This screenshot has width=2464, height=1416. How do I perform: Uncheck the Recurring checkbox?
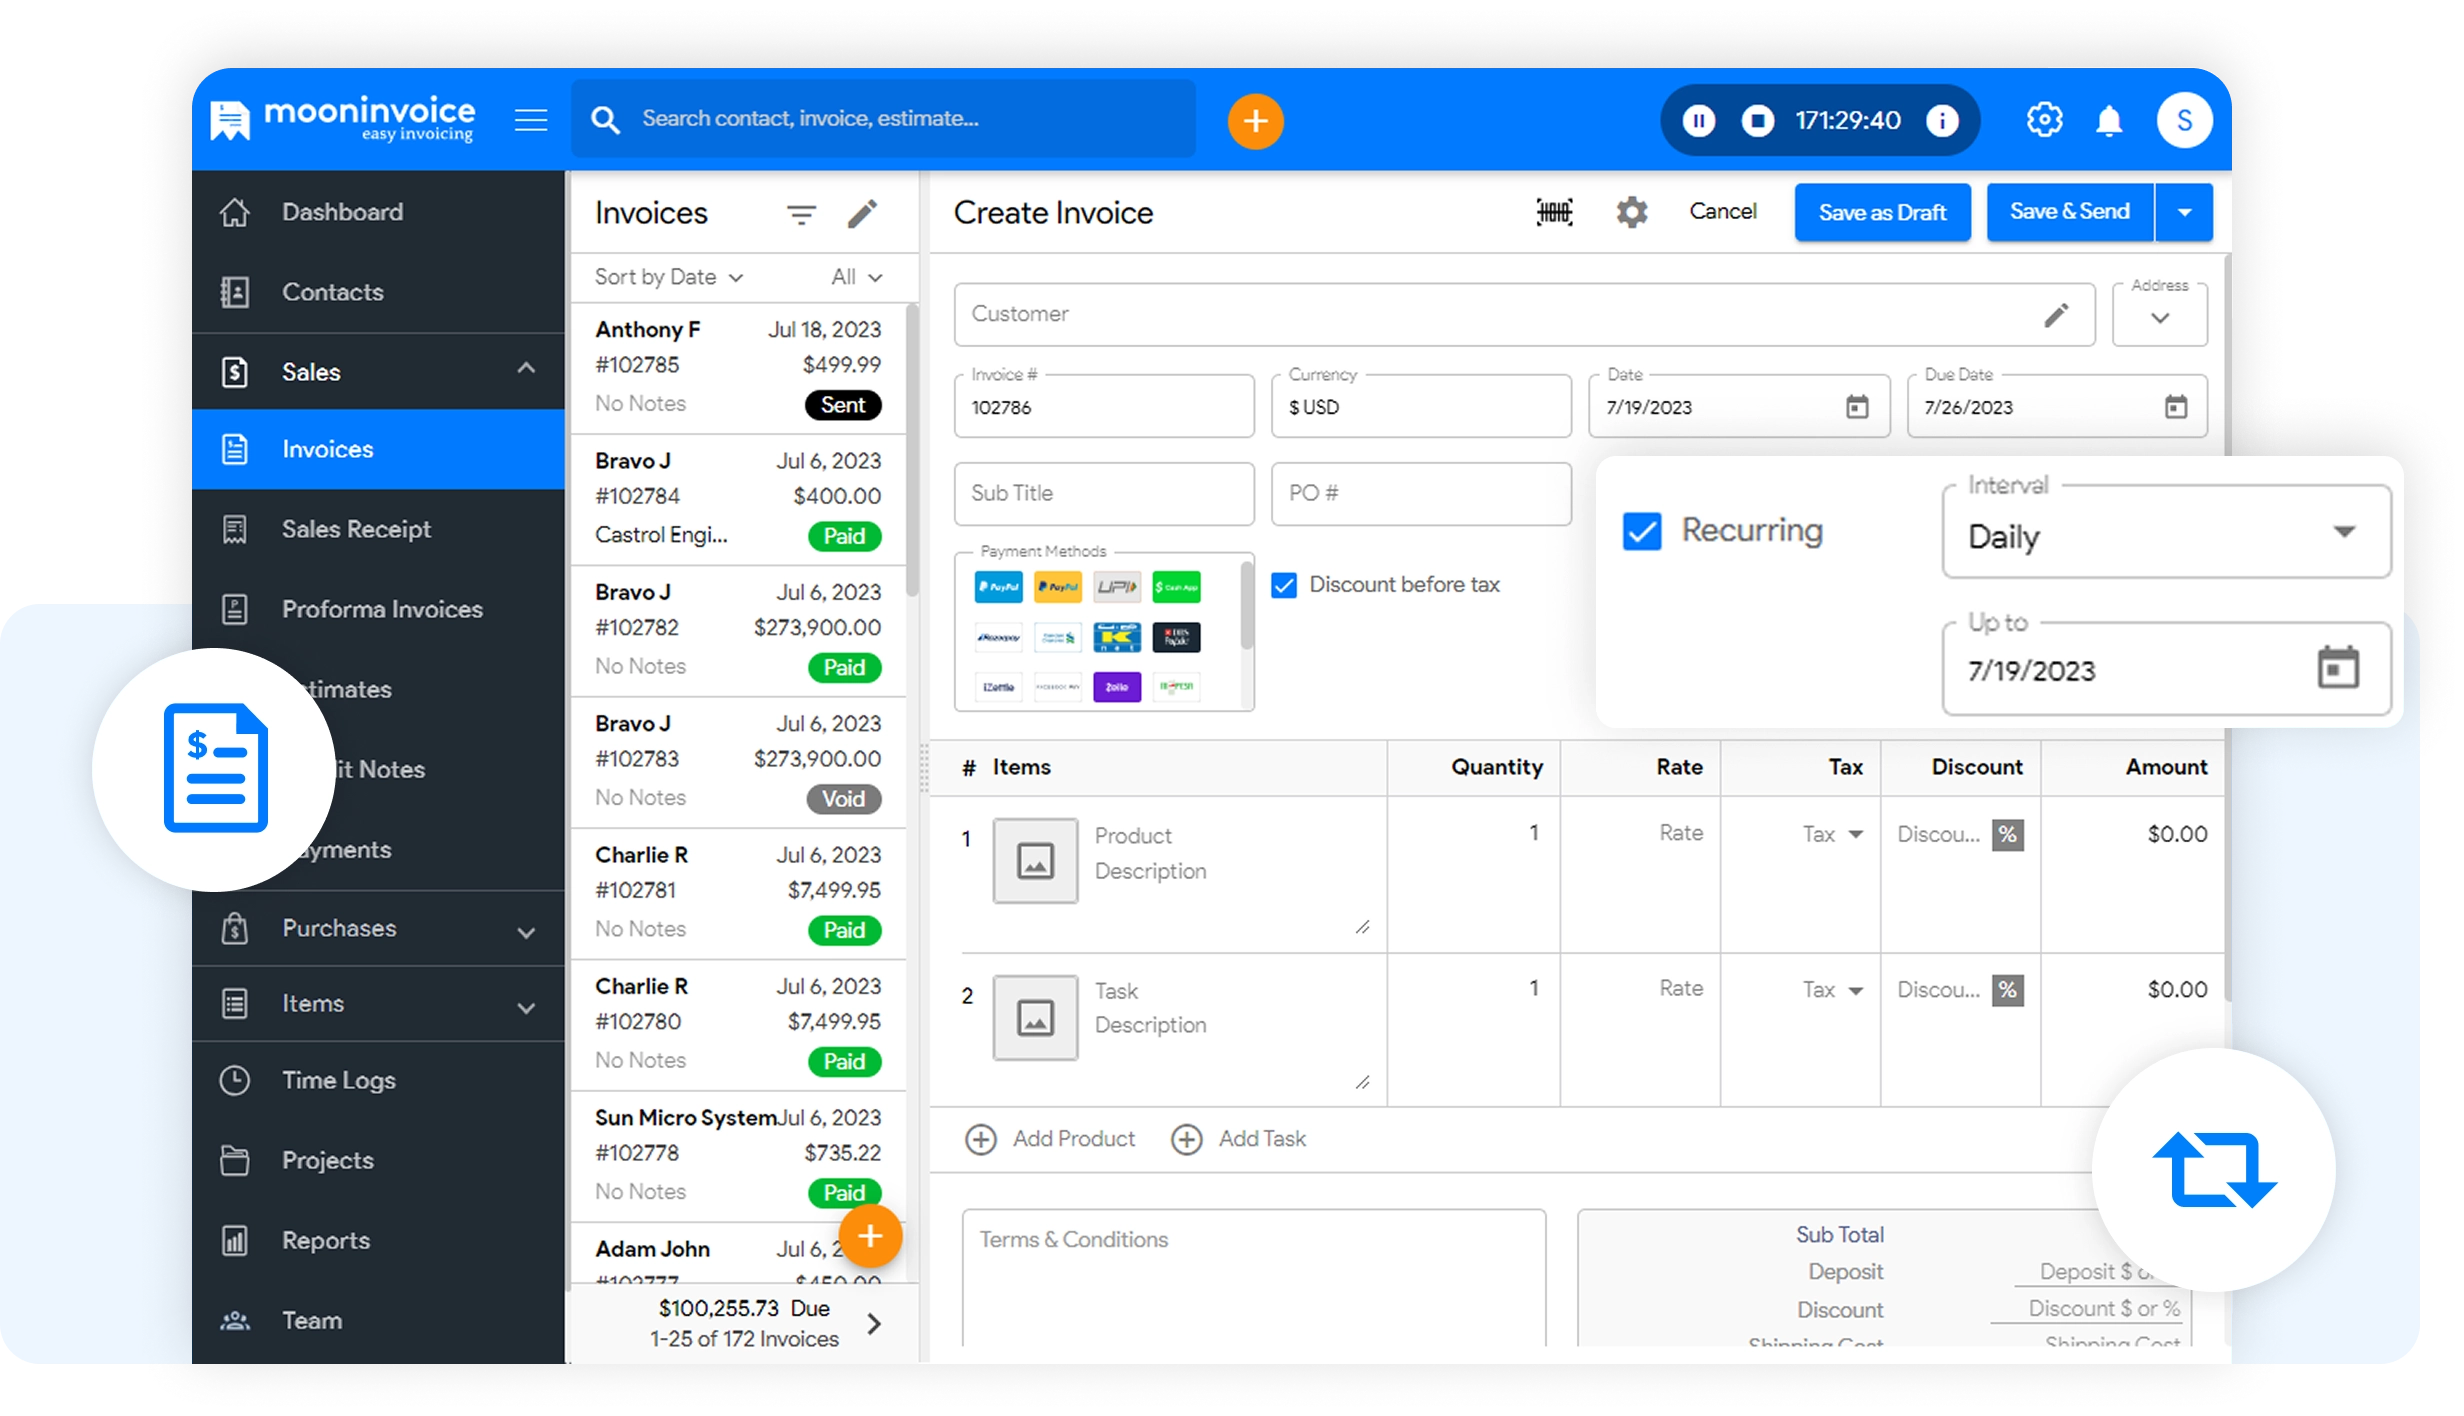click(x=1642, y=531)
